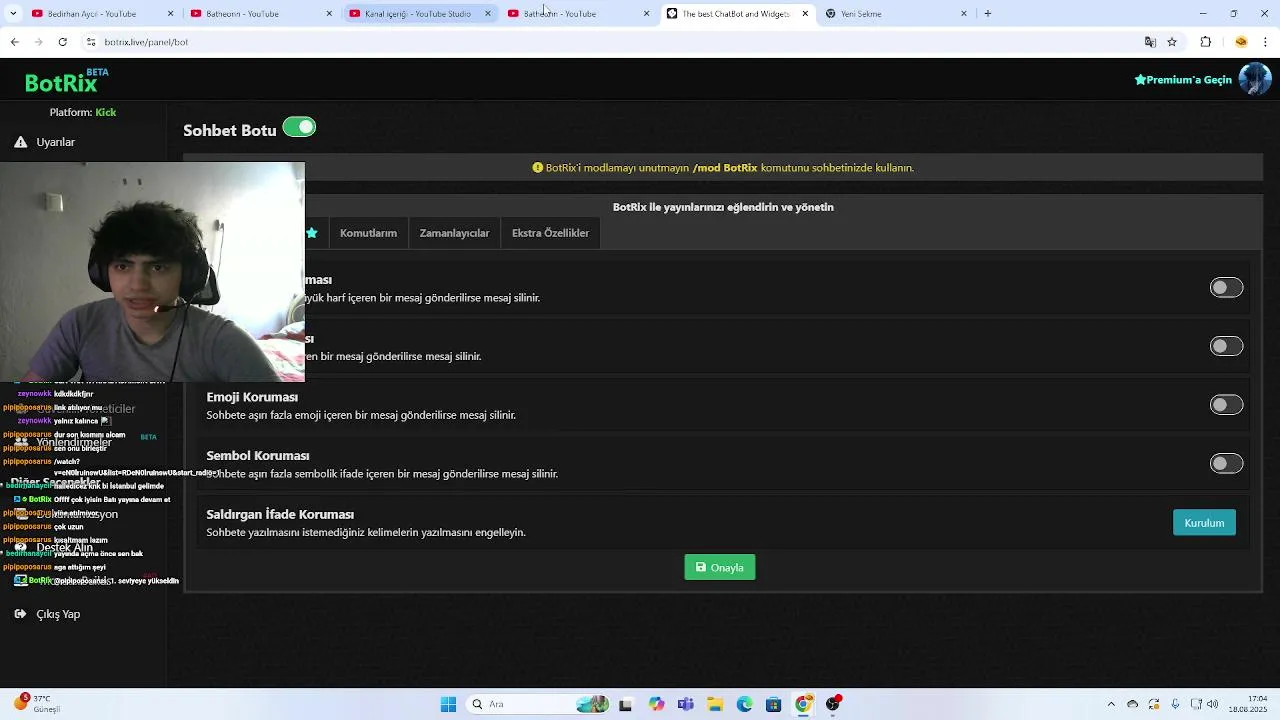Switch to Bedirhan Aycı YouTube tab
This screenshot has height=720, width=1280.
pos(103,14)
